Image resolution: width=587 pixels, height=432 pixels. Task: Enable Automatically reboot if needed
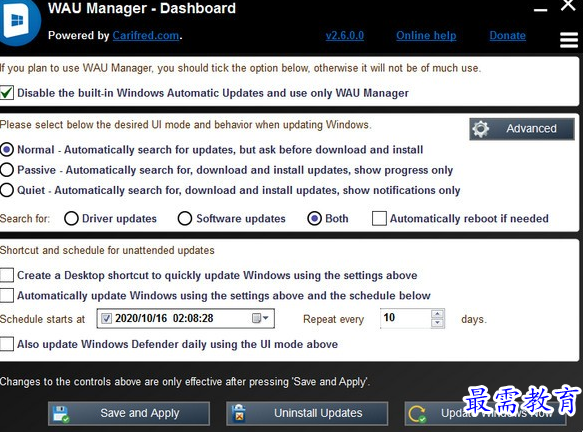point(379,219)
